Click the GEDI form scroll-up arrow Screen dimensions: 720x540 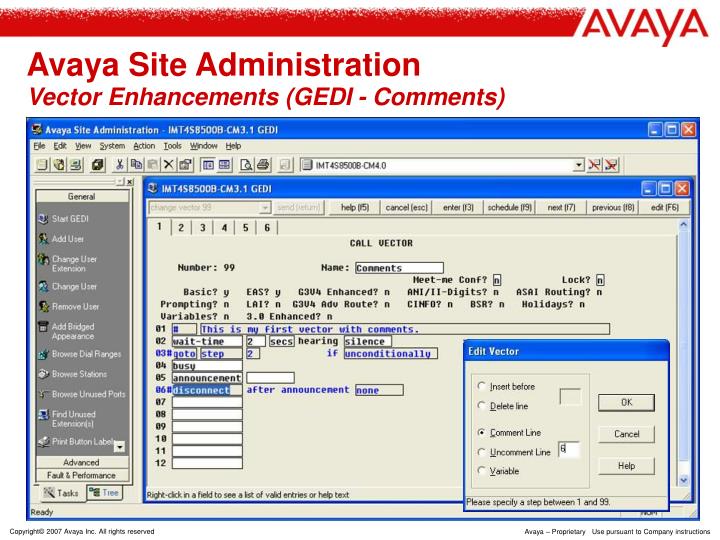[x=683, y=225]
